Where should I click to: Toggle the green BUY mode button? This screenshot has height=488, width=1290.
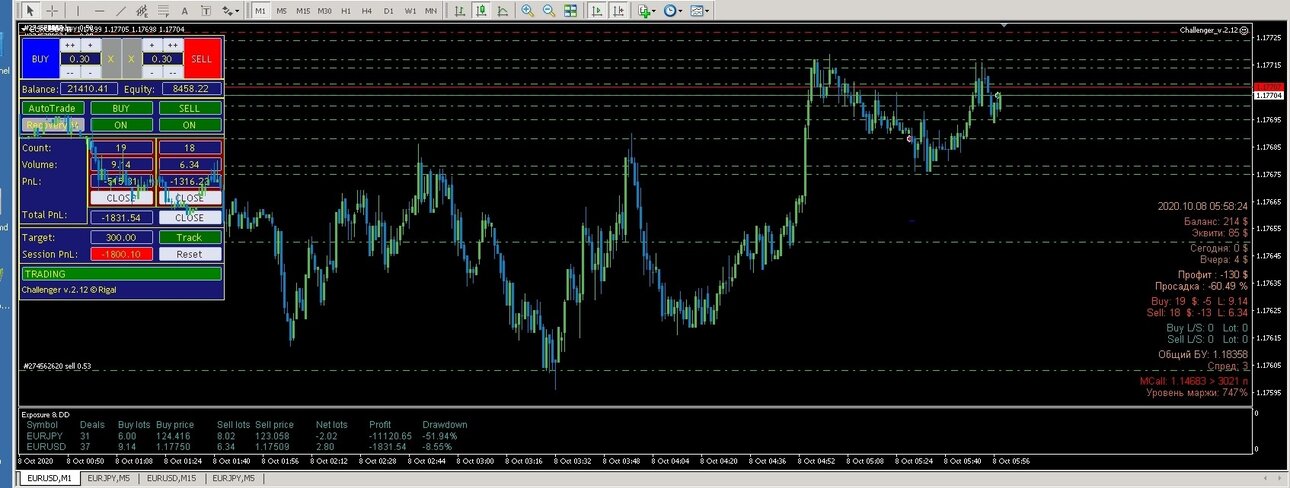pos(121,108)
